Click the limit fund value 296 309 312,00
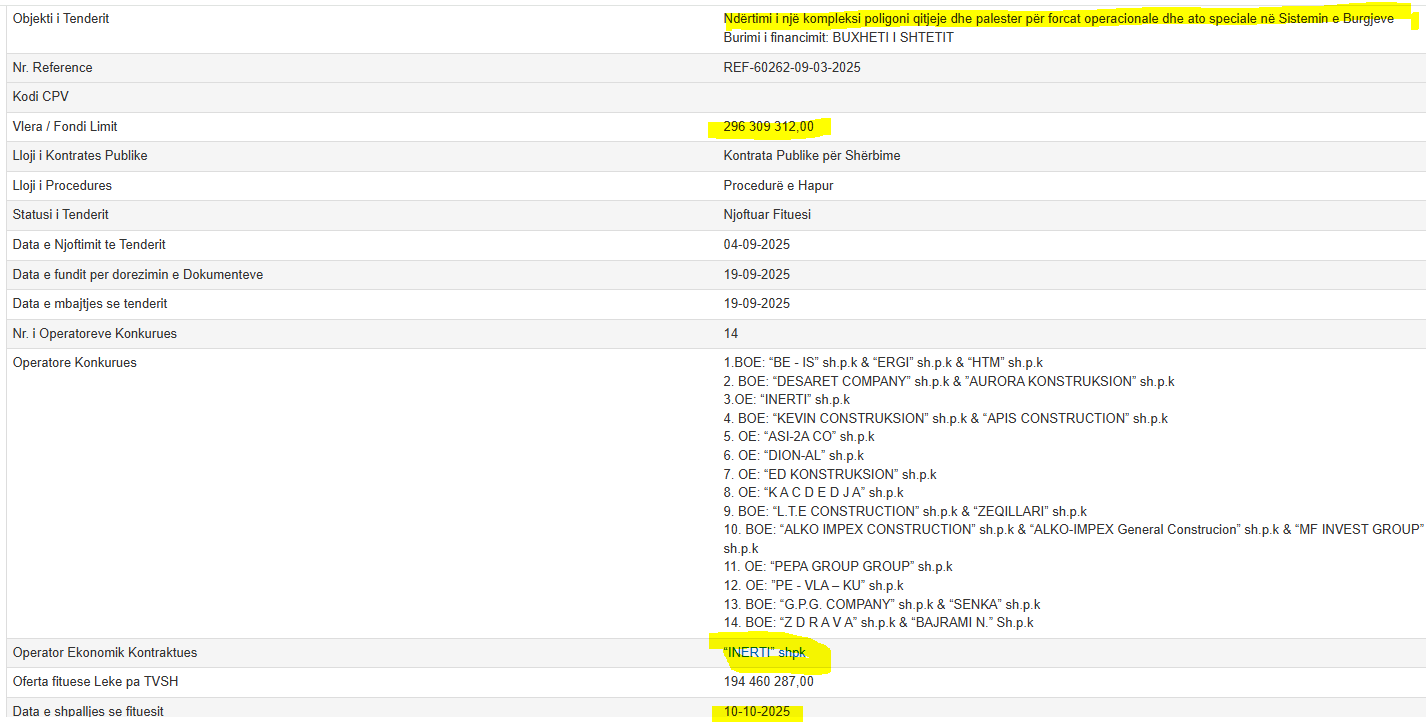The image size is (1426, 722). tap(768, 127)
